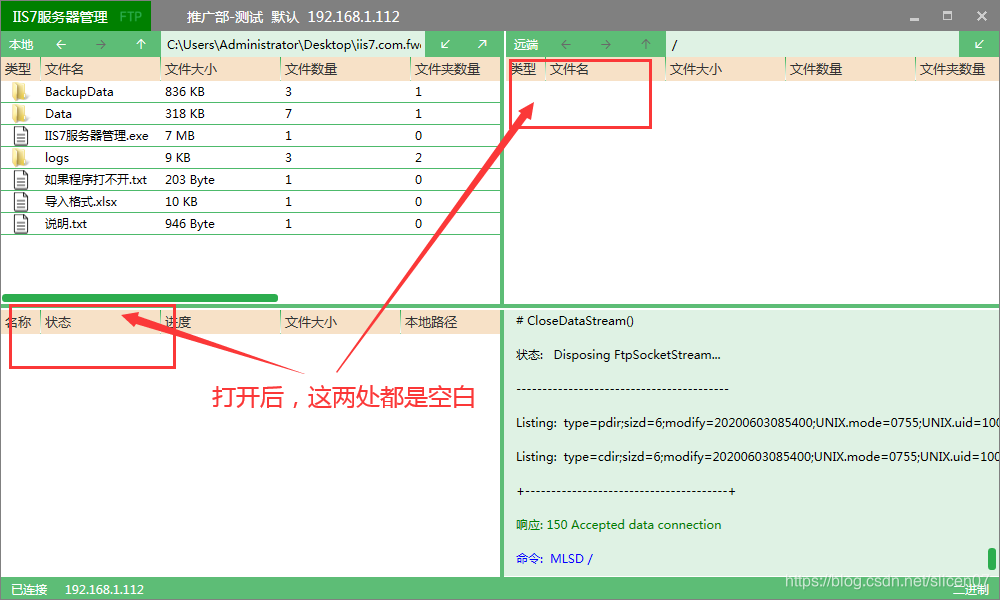
Task: Select the IIS7服务器管理.exe file name
Action: [x=96, y=136]
